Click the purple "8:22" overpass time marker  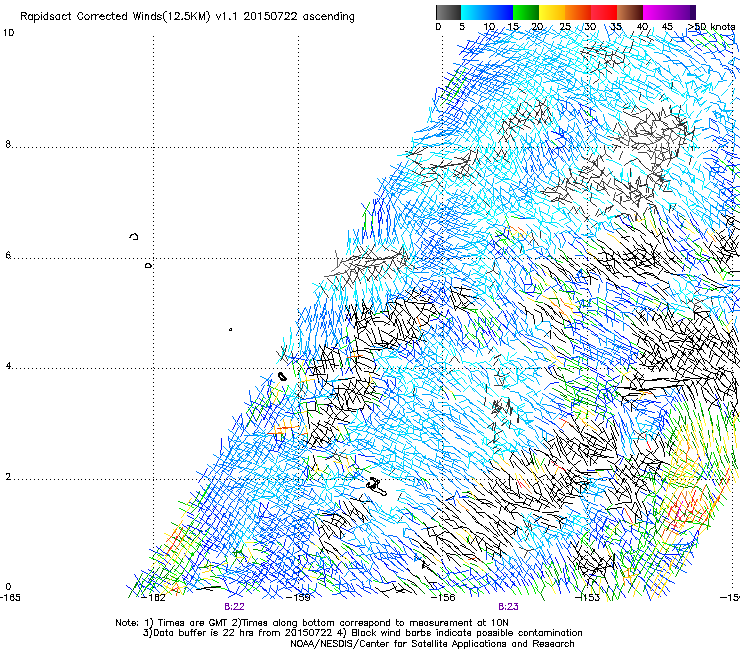(x=234, y=607)
